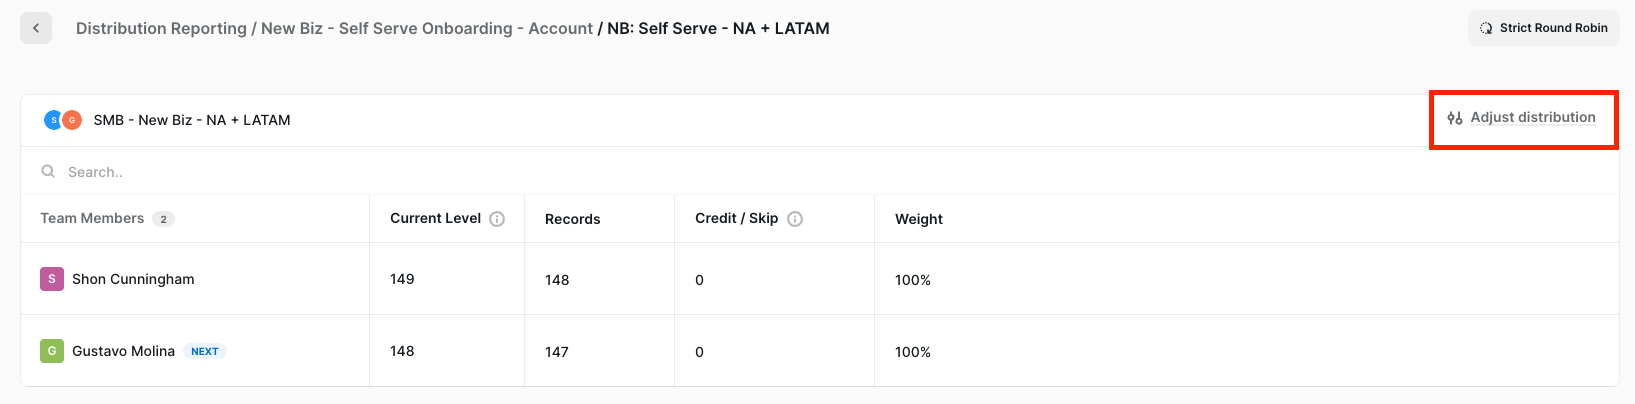Select the Shon Cunningham row name

click(133, 279)
